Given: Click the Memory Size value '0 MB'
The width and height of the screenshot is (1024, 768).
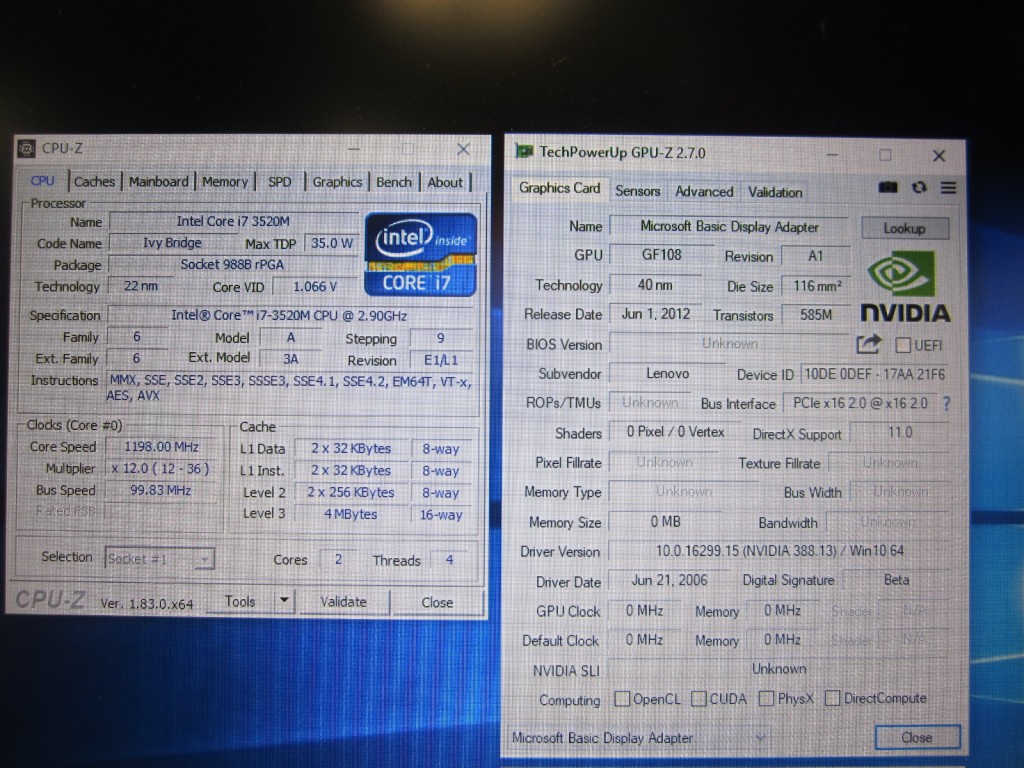Looking at the screenshot, I should 665,522.
